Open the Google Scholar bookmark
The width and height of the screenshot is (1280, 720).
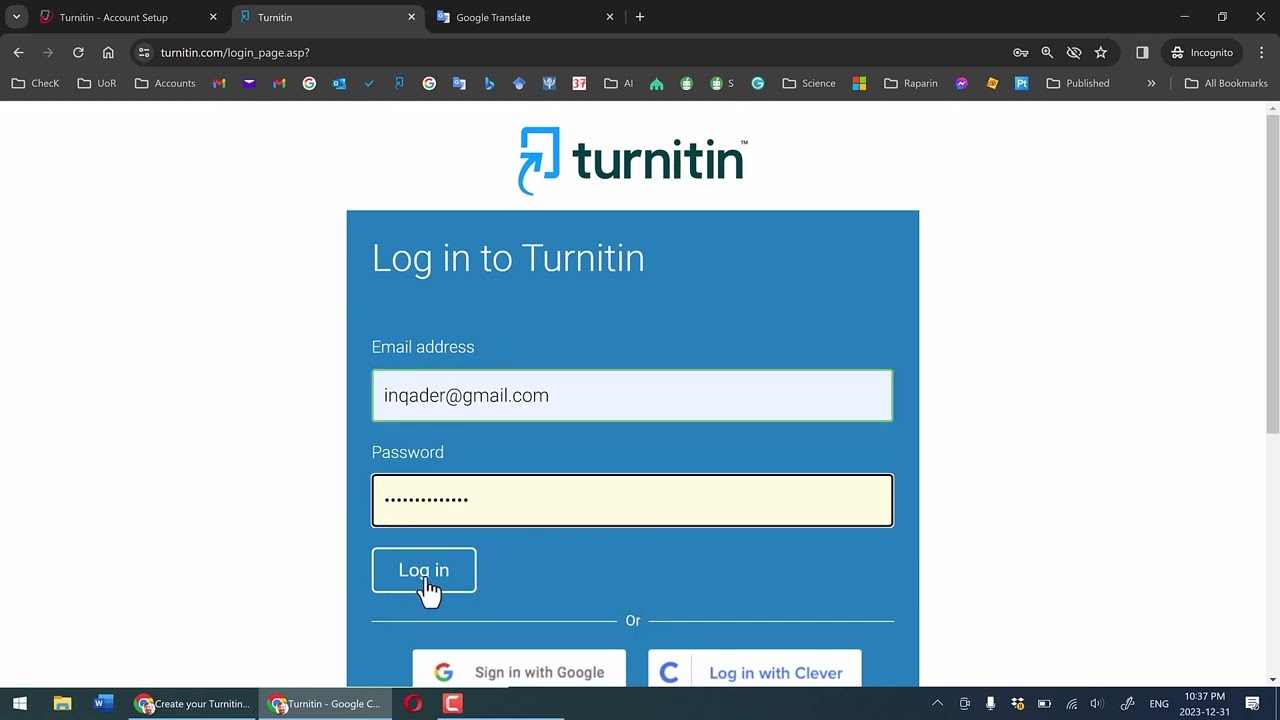point(519,83)
